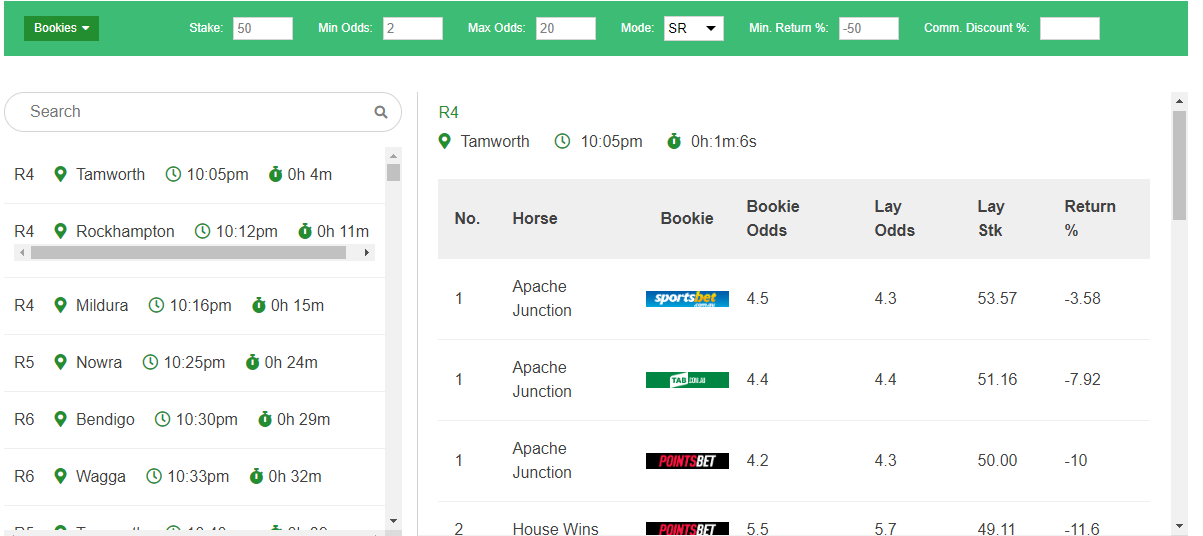
Task: Click the Lay Stk column header
Action: (991, 218)
